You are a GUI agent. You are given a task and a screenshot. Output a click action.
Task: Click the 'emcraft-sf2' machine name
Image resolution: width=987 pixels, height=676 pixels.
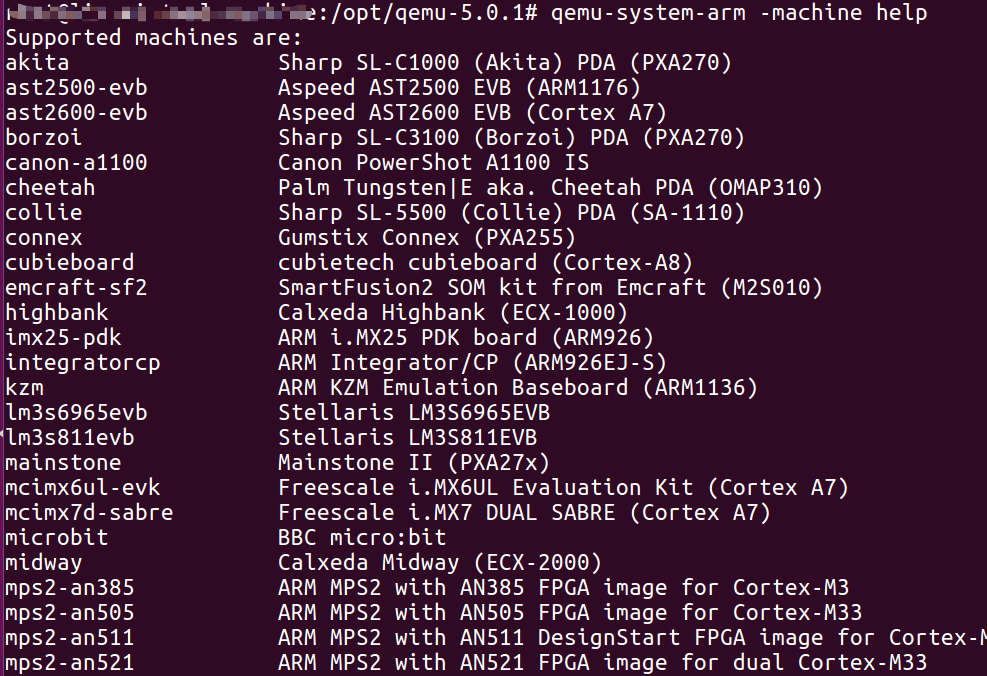(x=76, y=288)
